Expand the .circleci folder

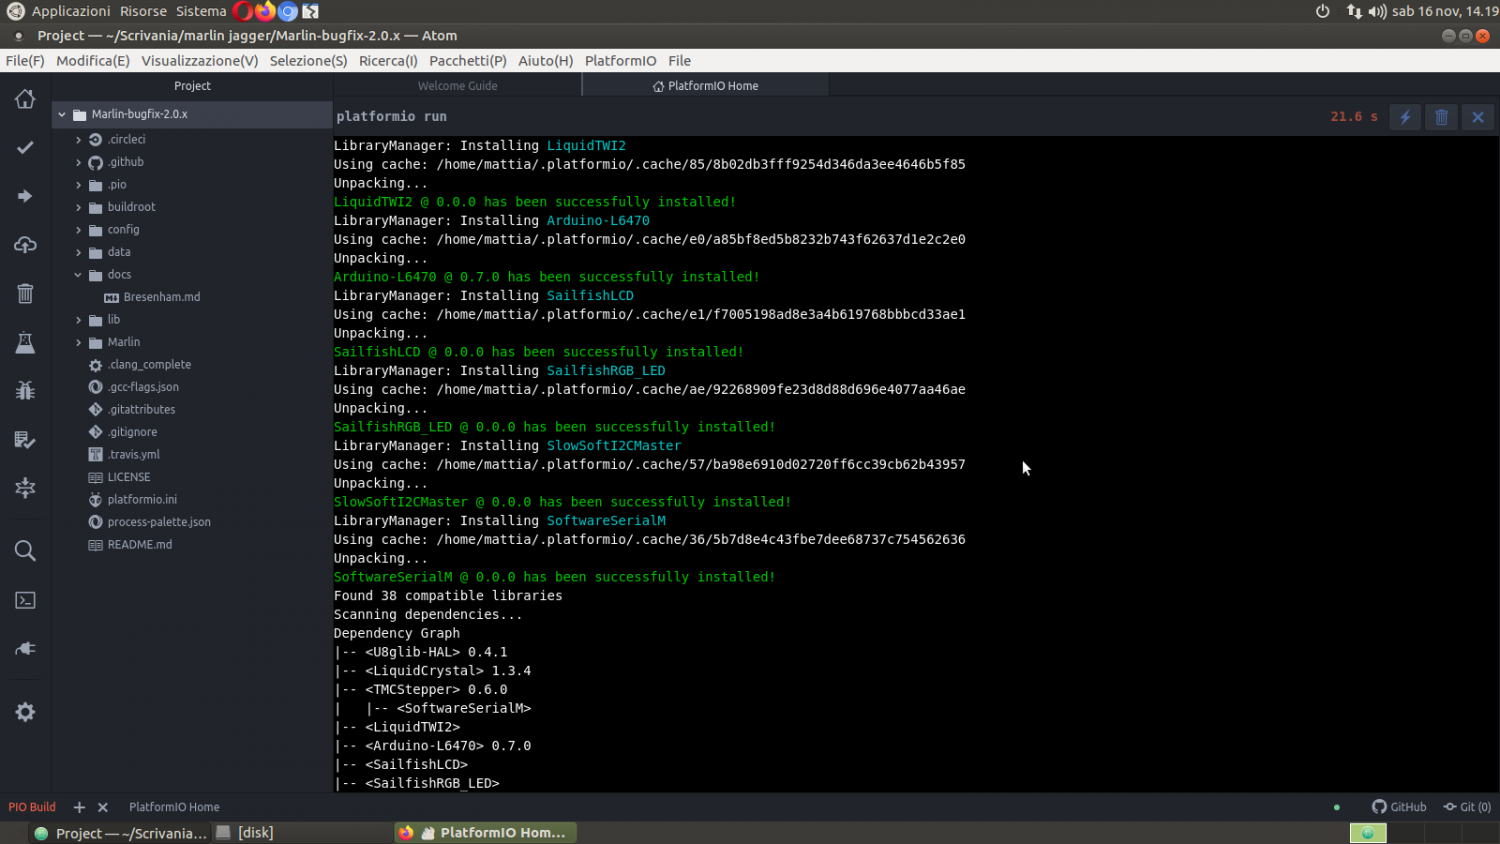pos(79,140)
